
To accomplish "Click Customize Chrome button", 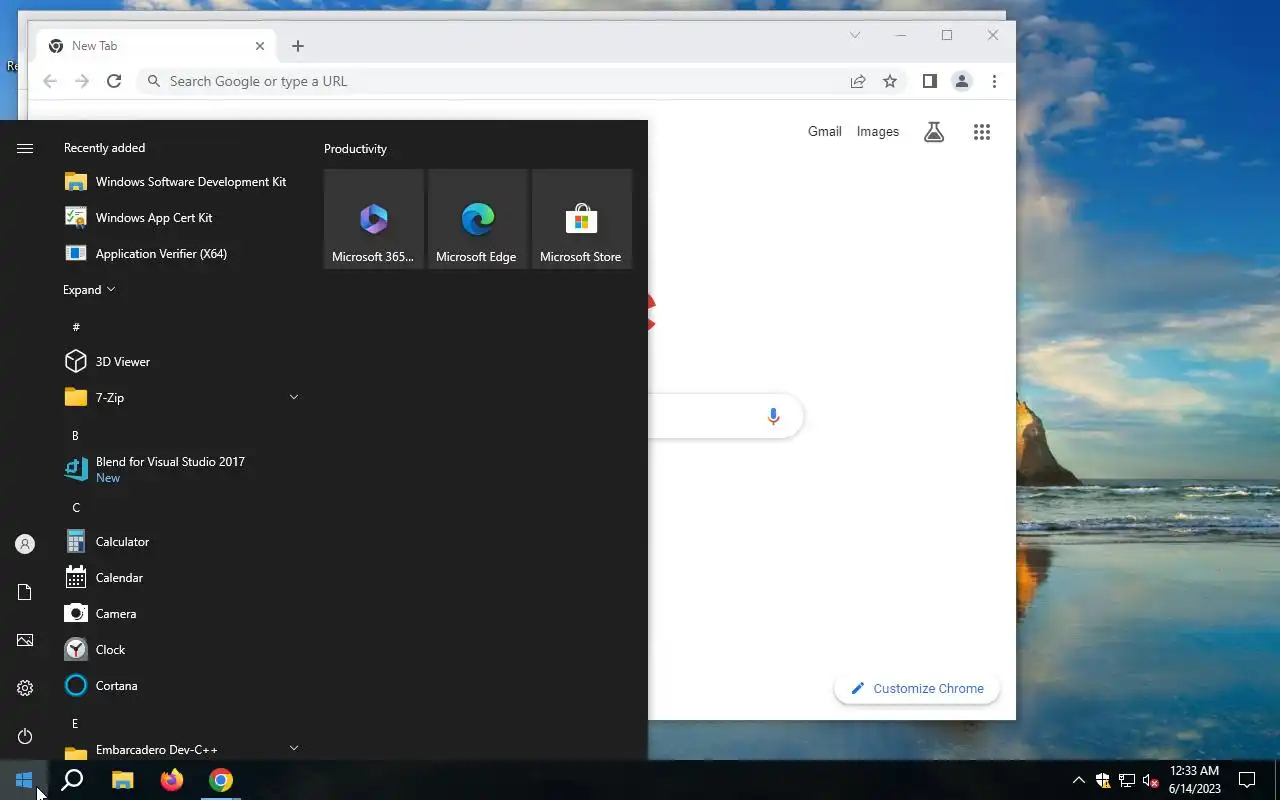I will pyautogui.click(x=917, y=688).
